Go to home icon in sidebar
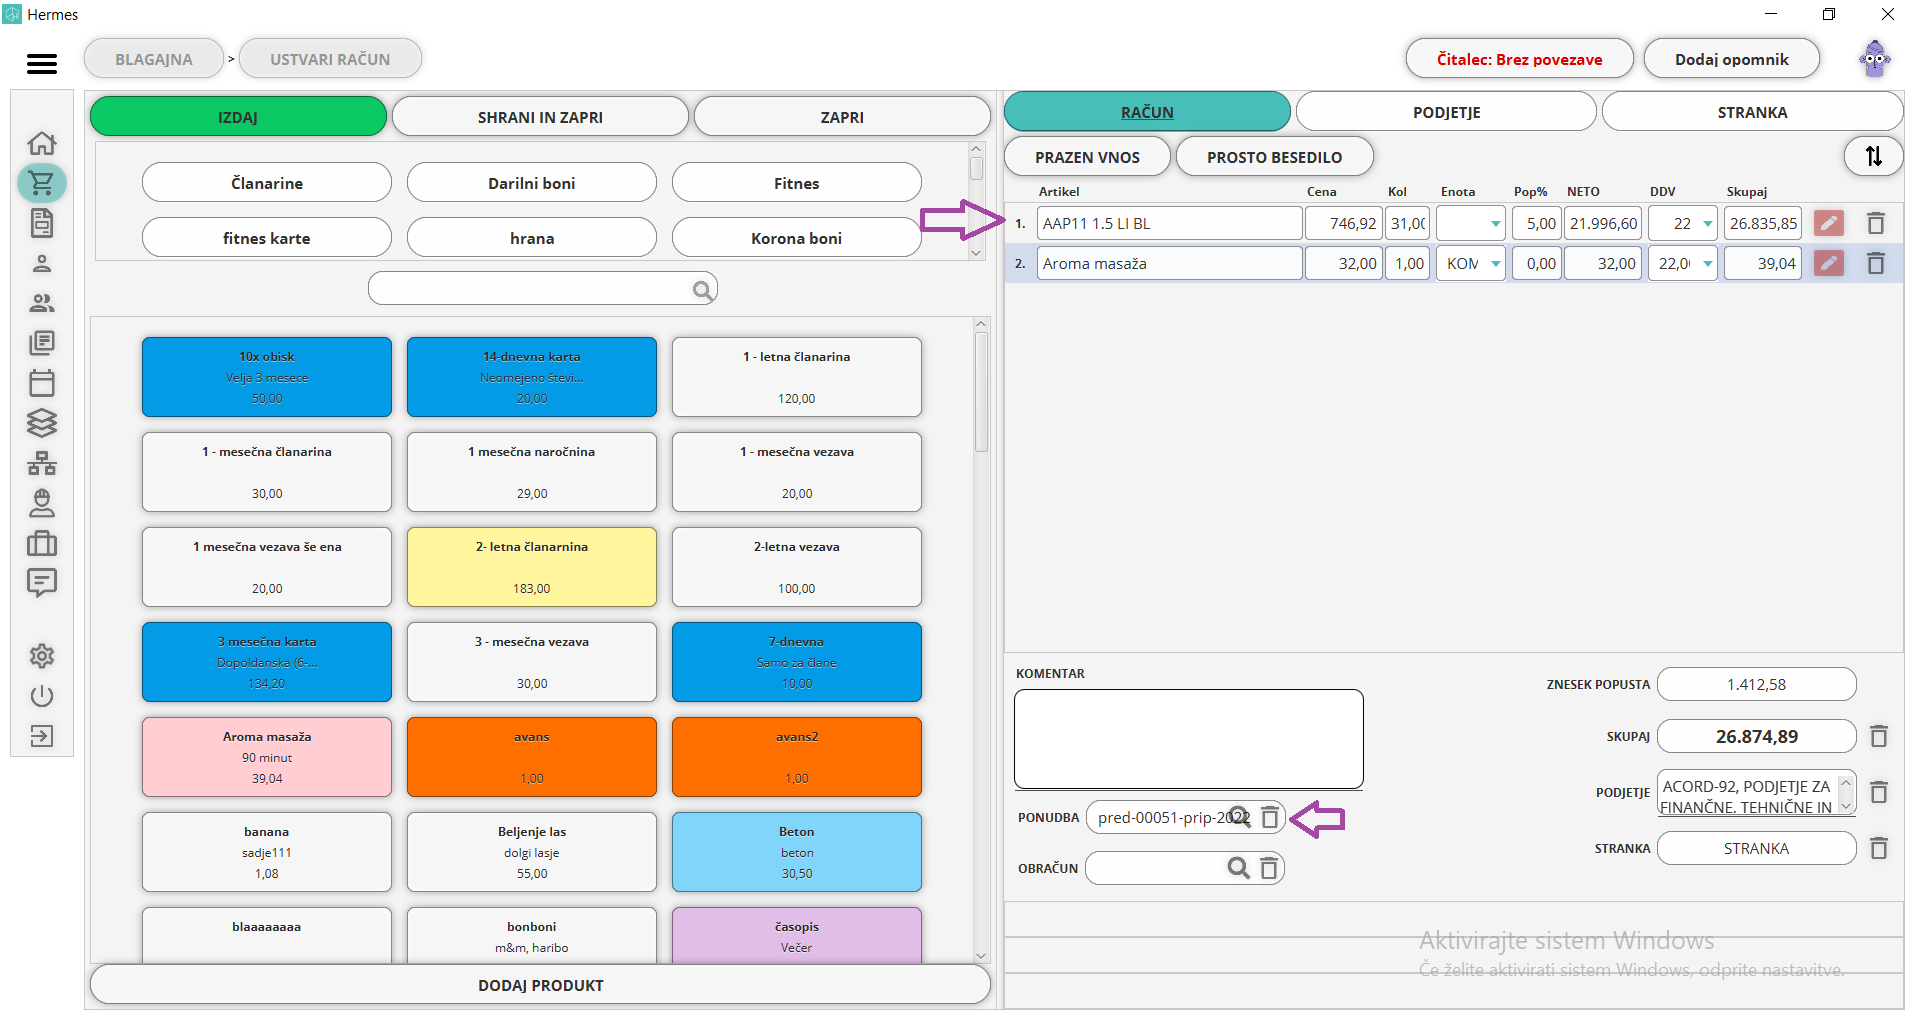This screenshot has width=1915, height=1027. click(42, 144)
